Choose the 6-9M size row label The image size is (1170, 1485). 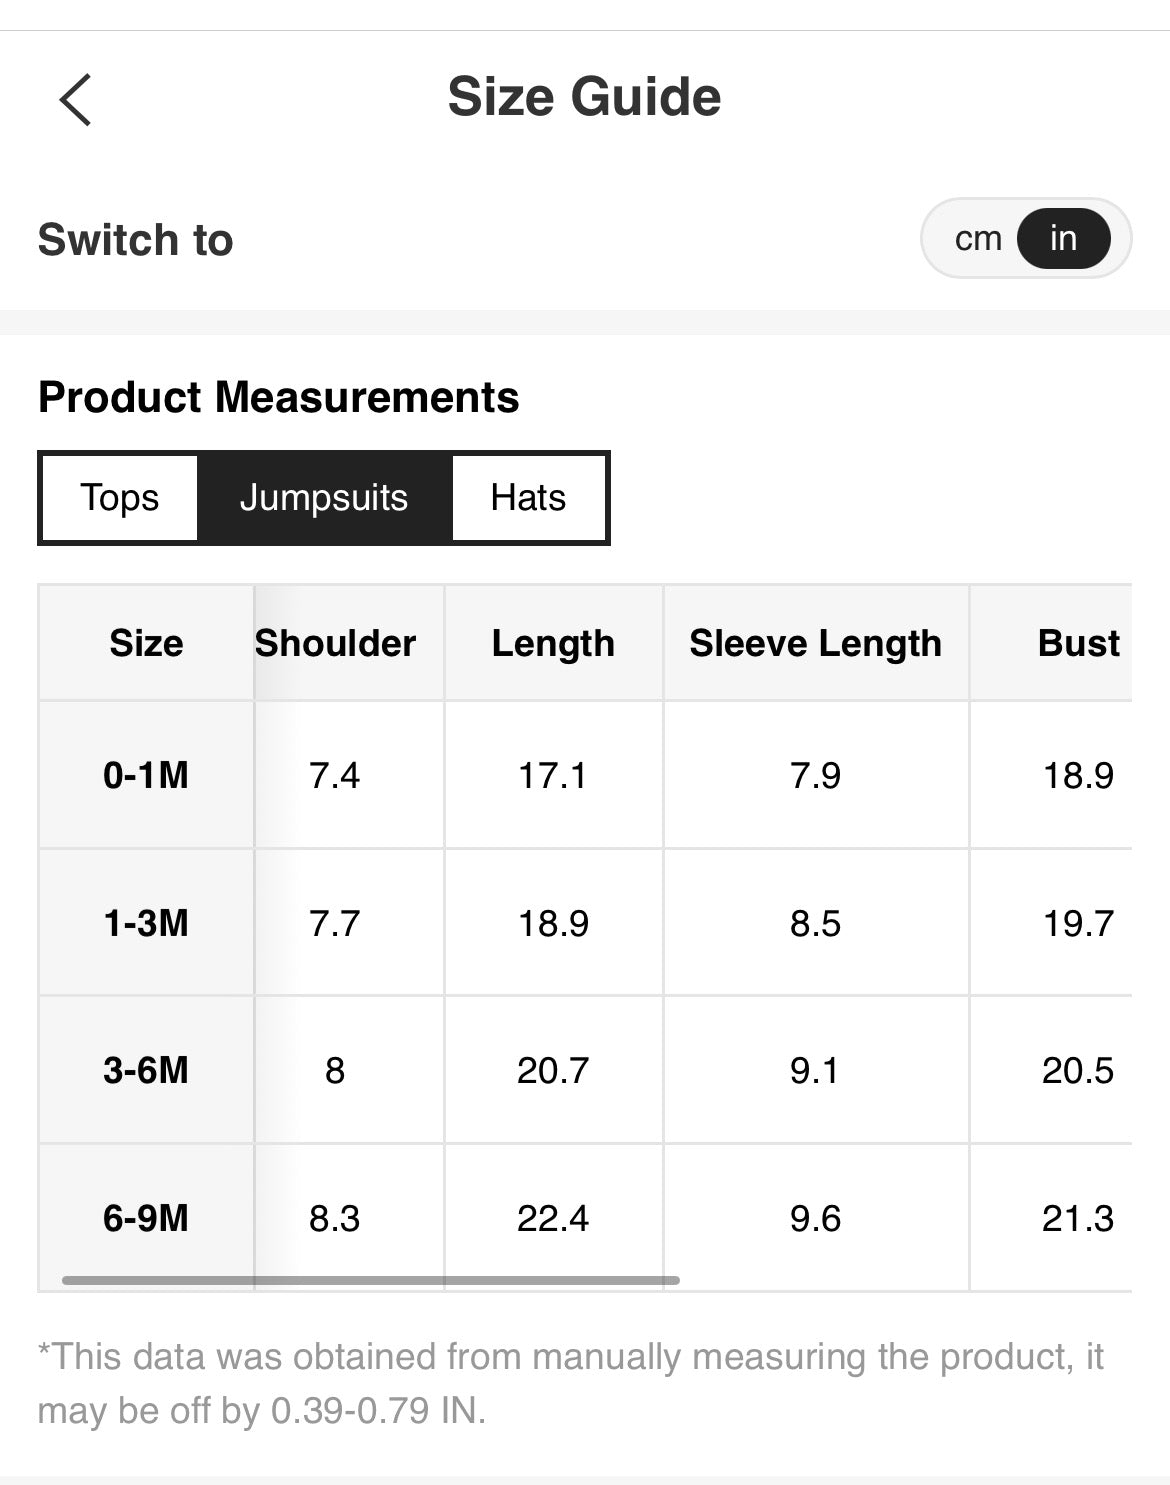[x=146, y=1218]
